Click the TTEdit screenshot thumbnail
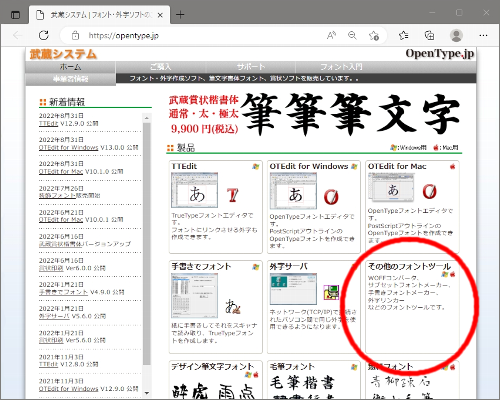 pos(194,190)
